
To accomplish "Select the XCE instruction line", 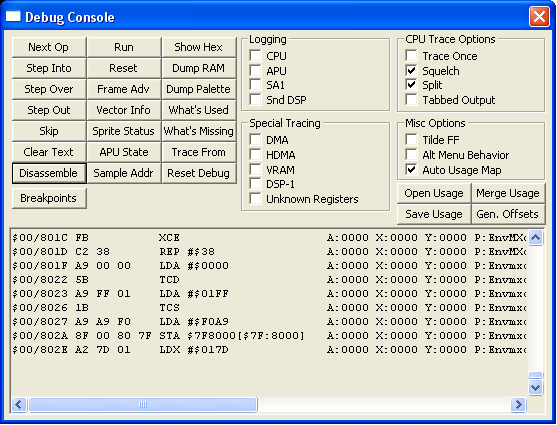I will [269, 238].
